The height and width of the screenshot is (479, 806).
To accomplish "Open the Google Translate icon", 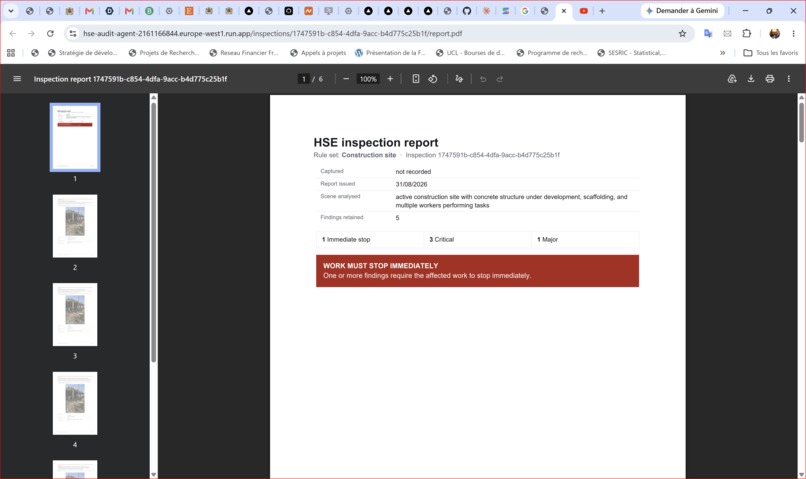I will point(708,33).
